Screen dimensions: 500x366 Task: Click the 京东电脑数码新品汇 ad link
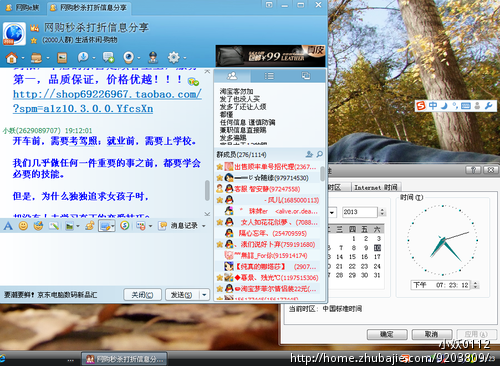coord(67,295)
